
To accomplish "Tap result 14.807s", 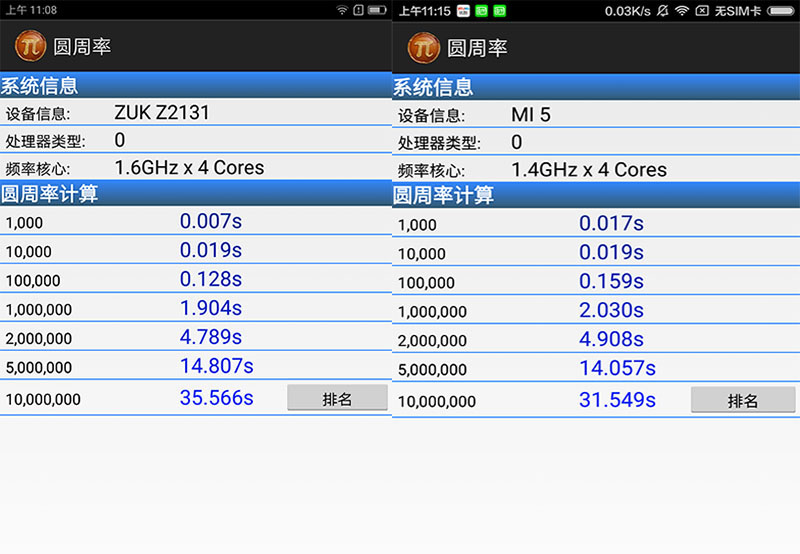I will pos(217,366).
